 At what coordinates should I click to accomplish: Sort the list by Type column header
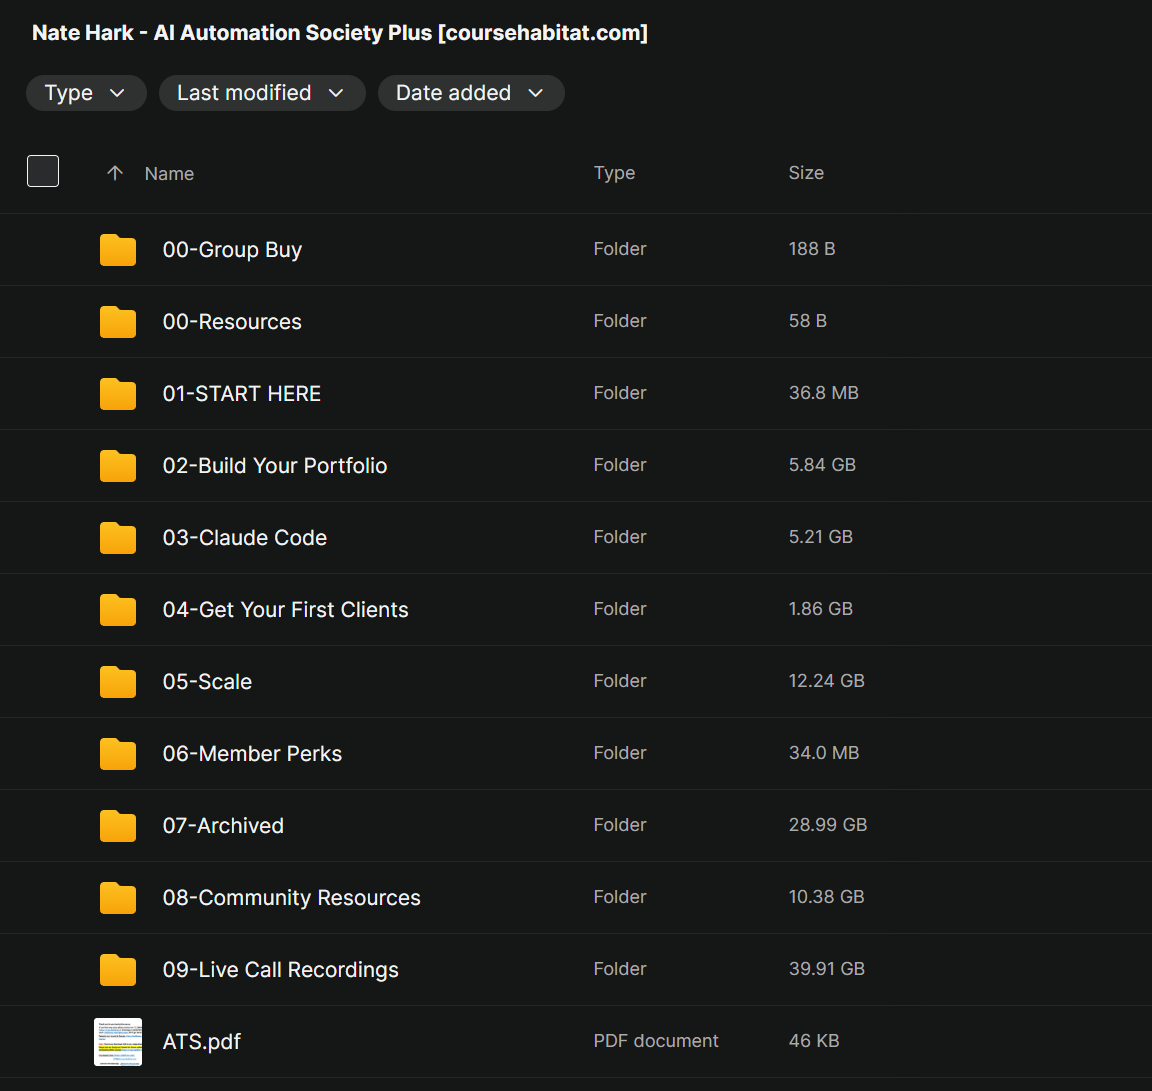(x=614, y=173)
